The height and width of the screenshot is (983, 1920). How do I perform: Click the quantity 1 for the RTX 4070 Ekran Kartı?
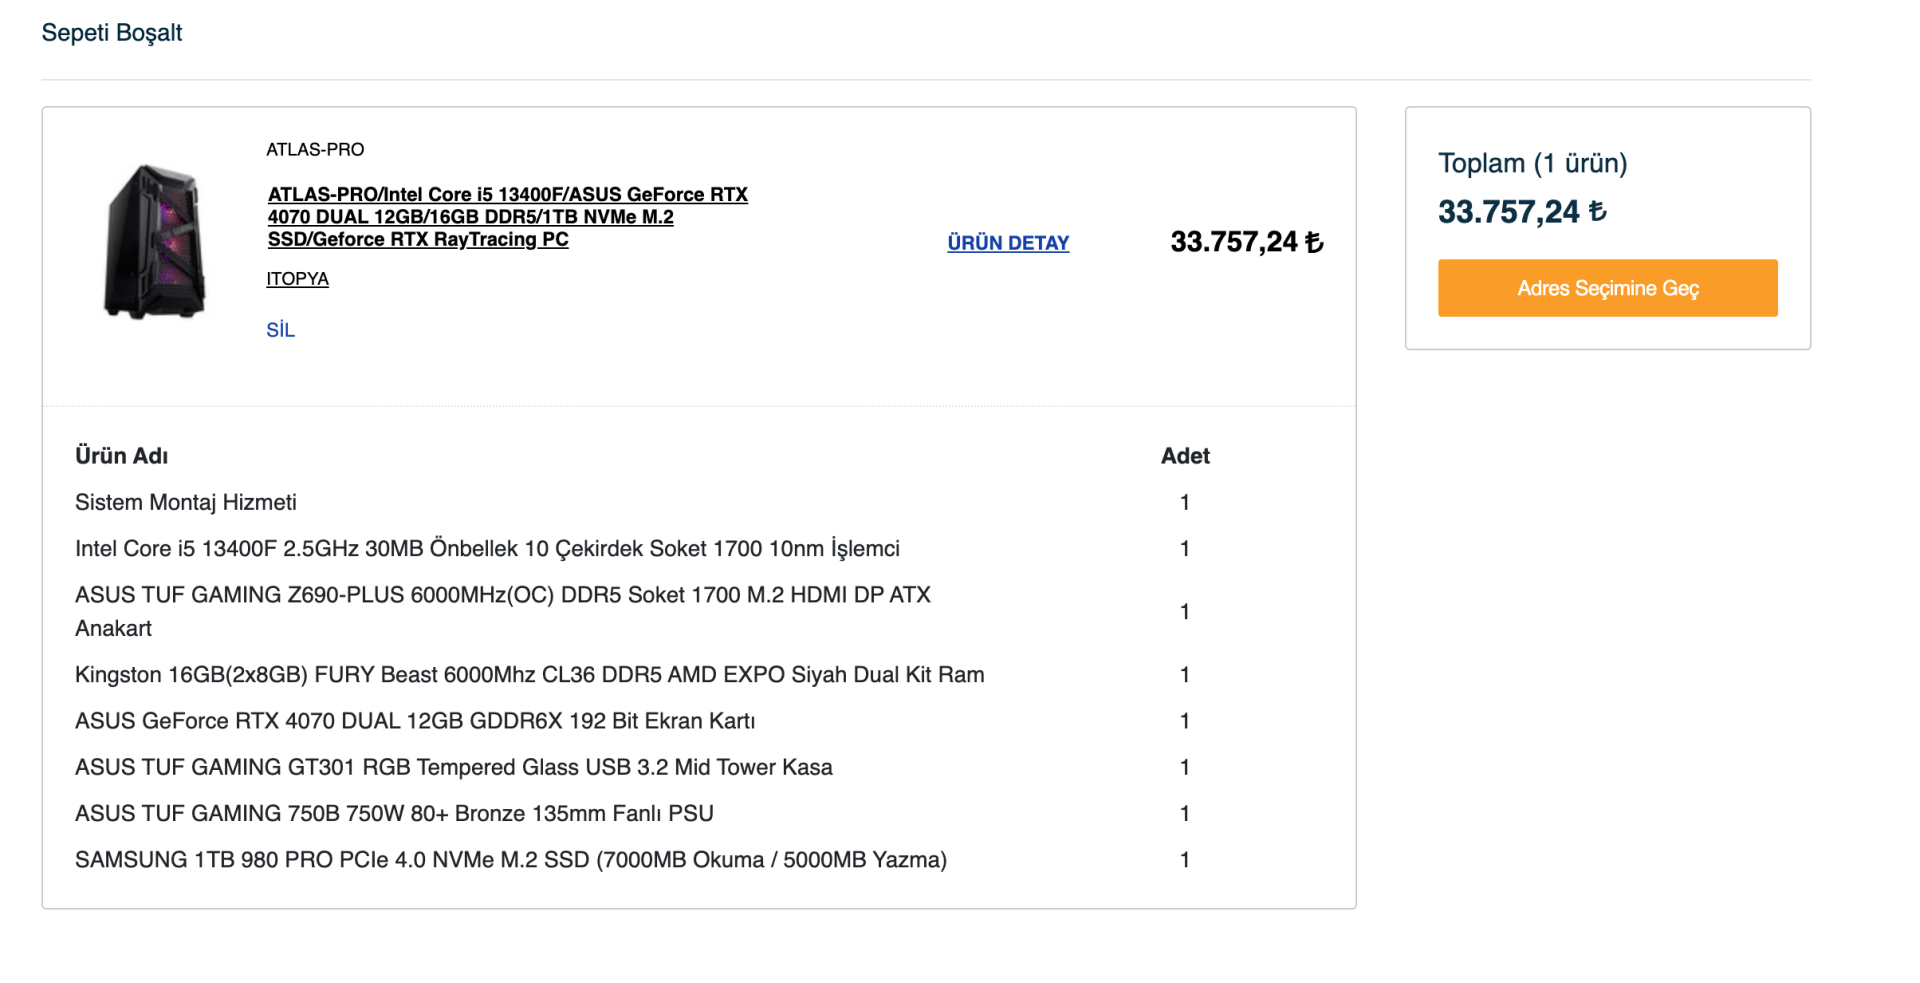[1185, 720]
